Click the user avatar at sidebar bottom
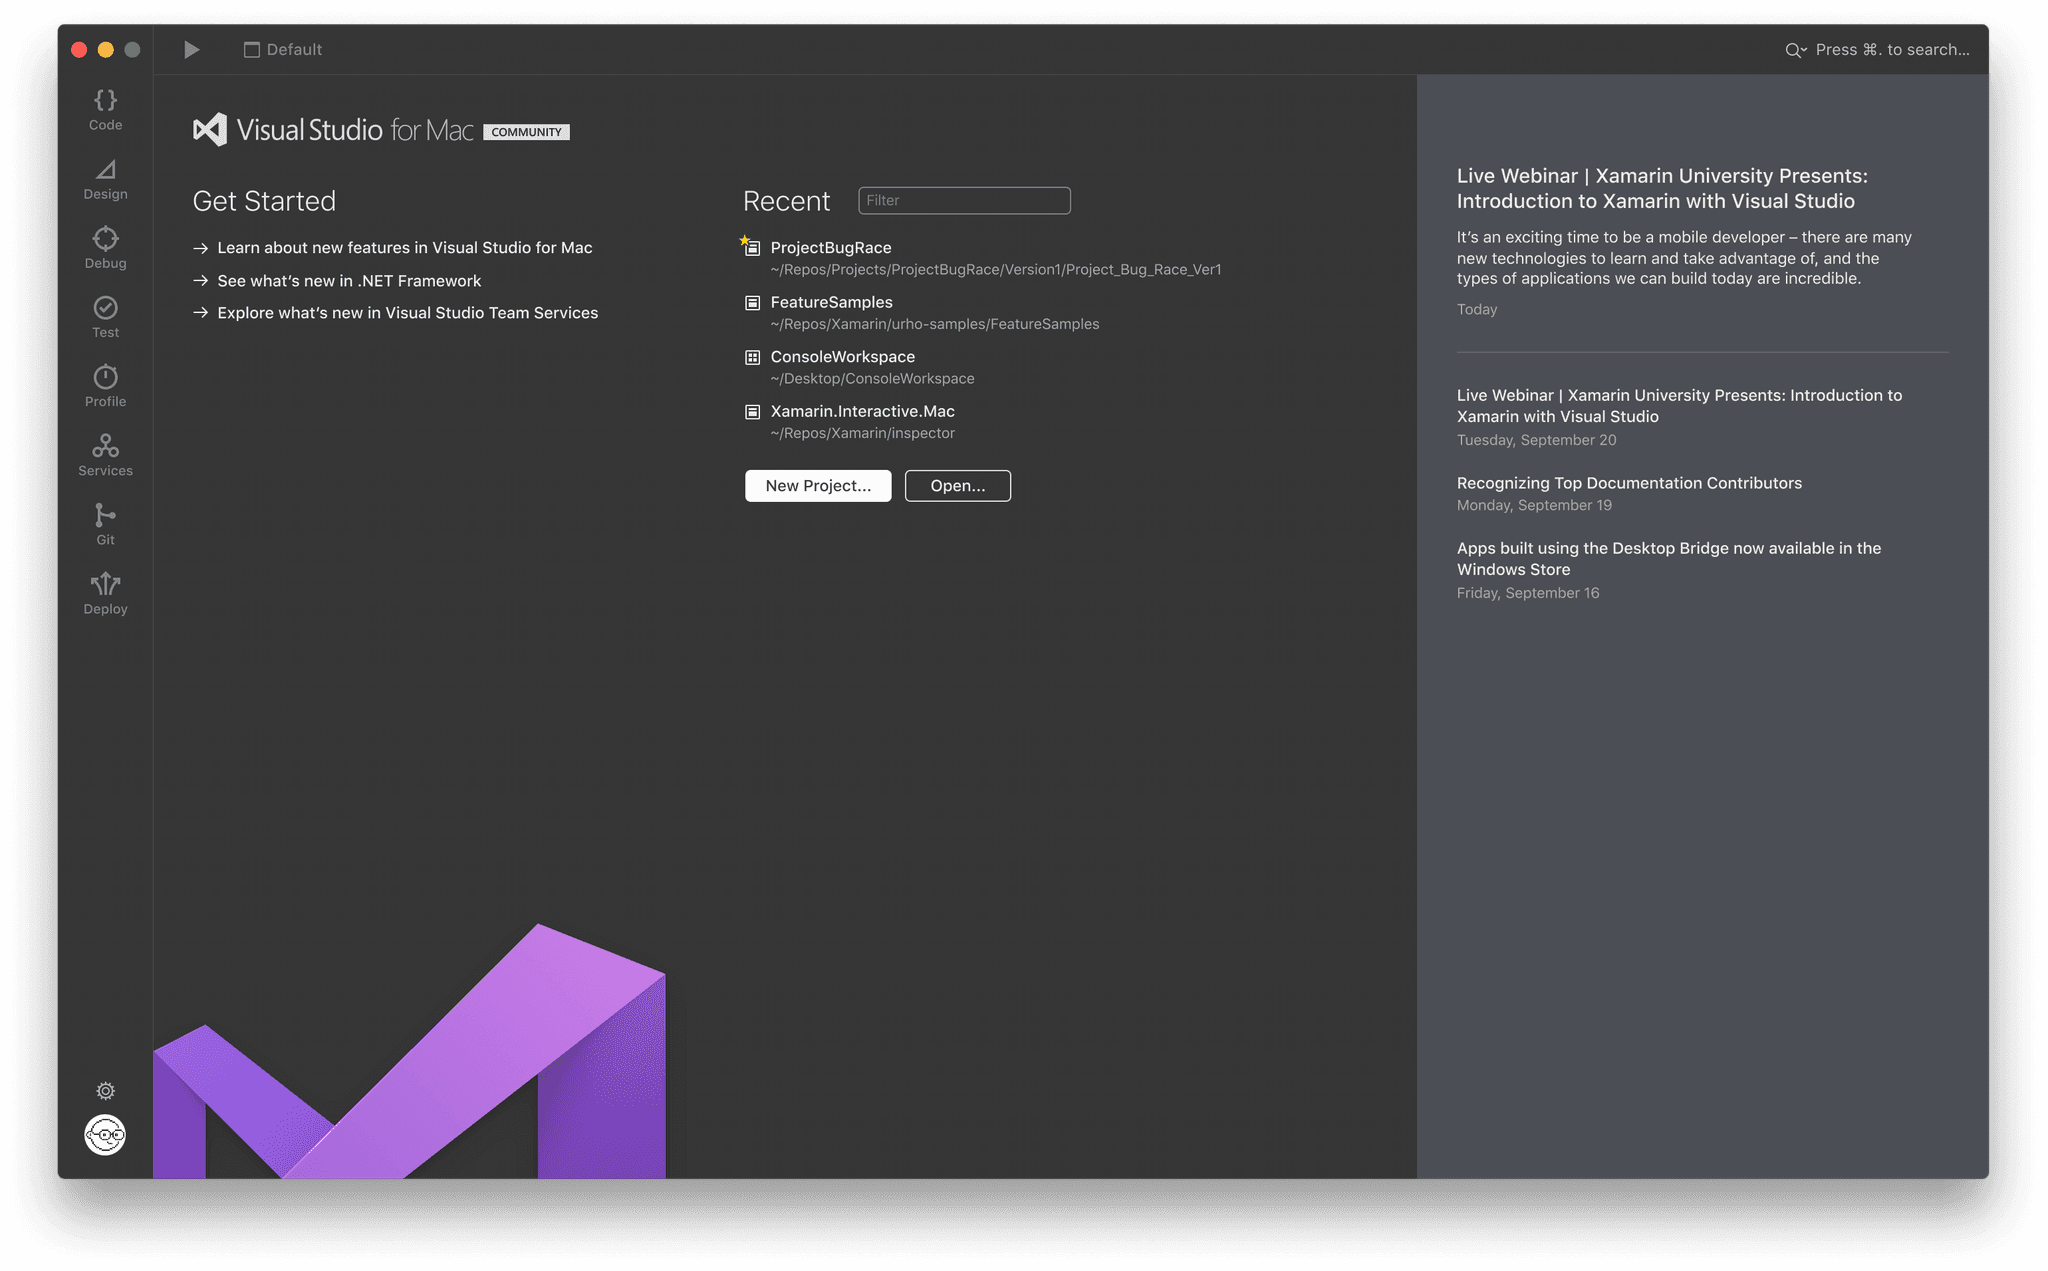Image resolution: width=2048 pixels, height=1271 pixels. click(x=105, y=1135)
